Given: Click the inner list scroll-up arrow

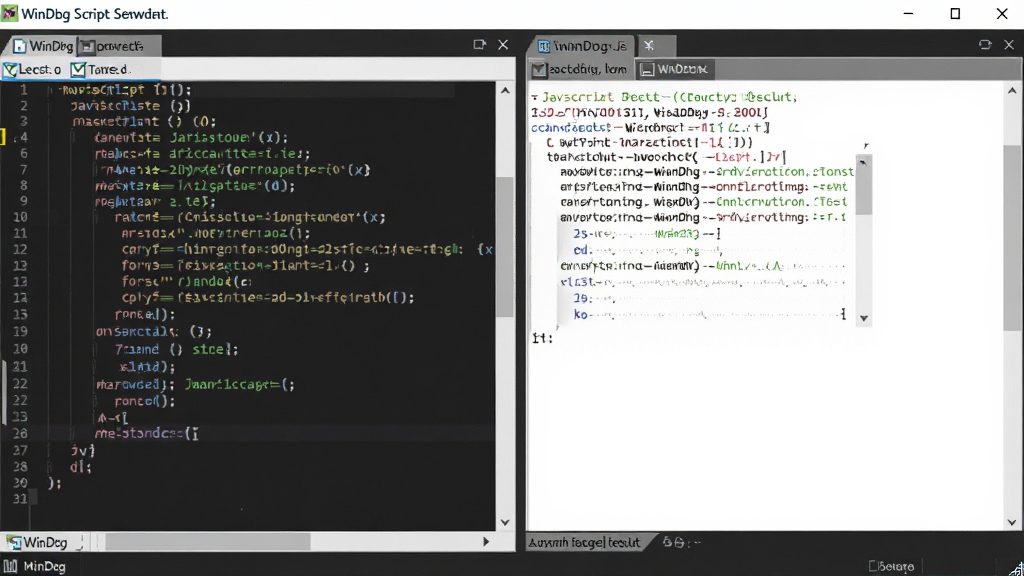Looking at the screenshot, I should pos(864,161).
